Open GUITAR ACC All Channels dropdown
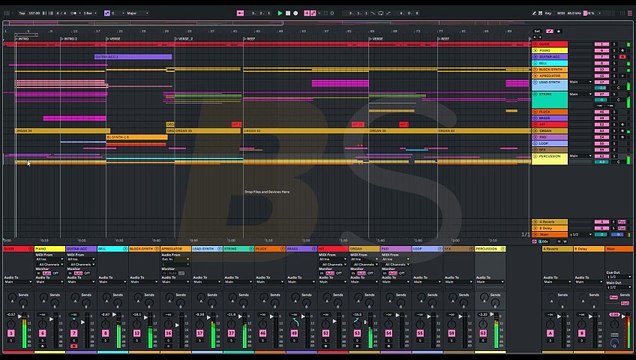 (x=81, y=264)
